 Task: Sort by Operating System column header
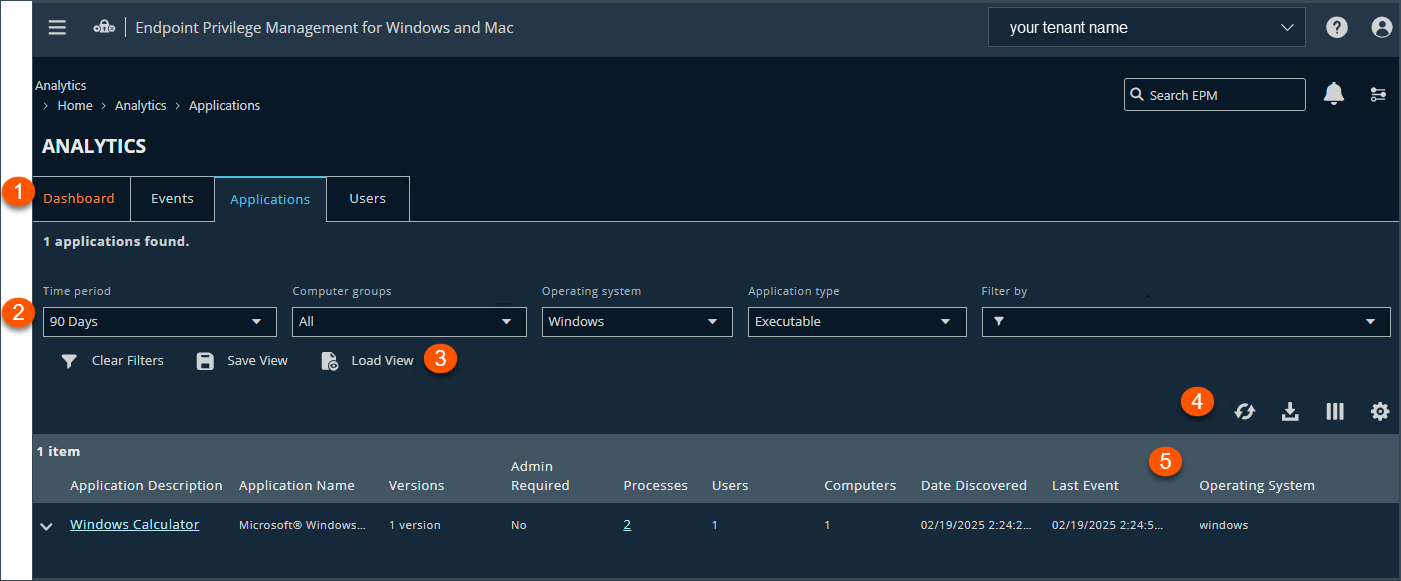click(1257, 486)
